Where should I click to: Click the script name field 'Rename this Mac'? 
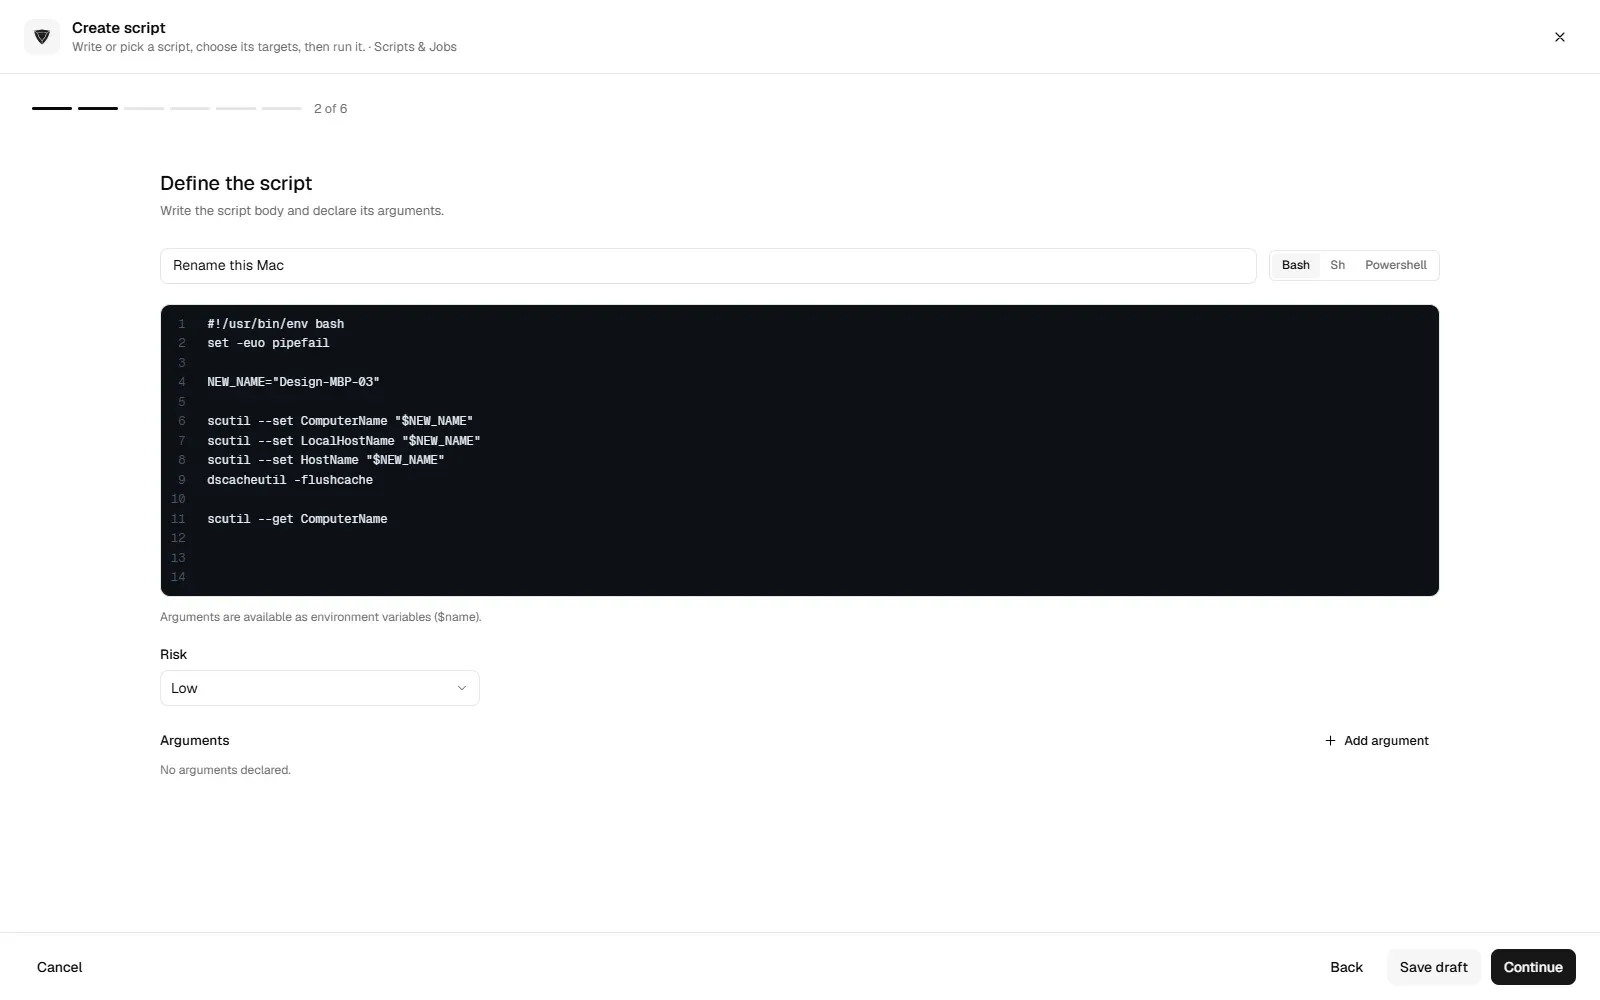pyautogui.click(x=708, y=266)
